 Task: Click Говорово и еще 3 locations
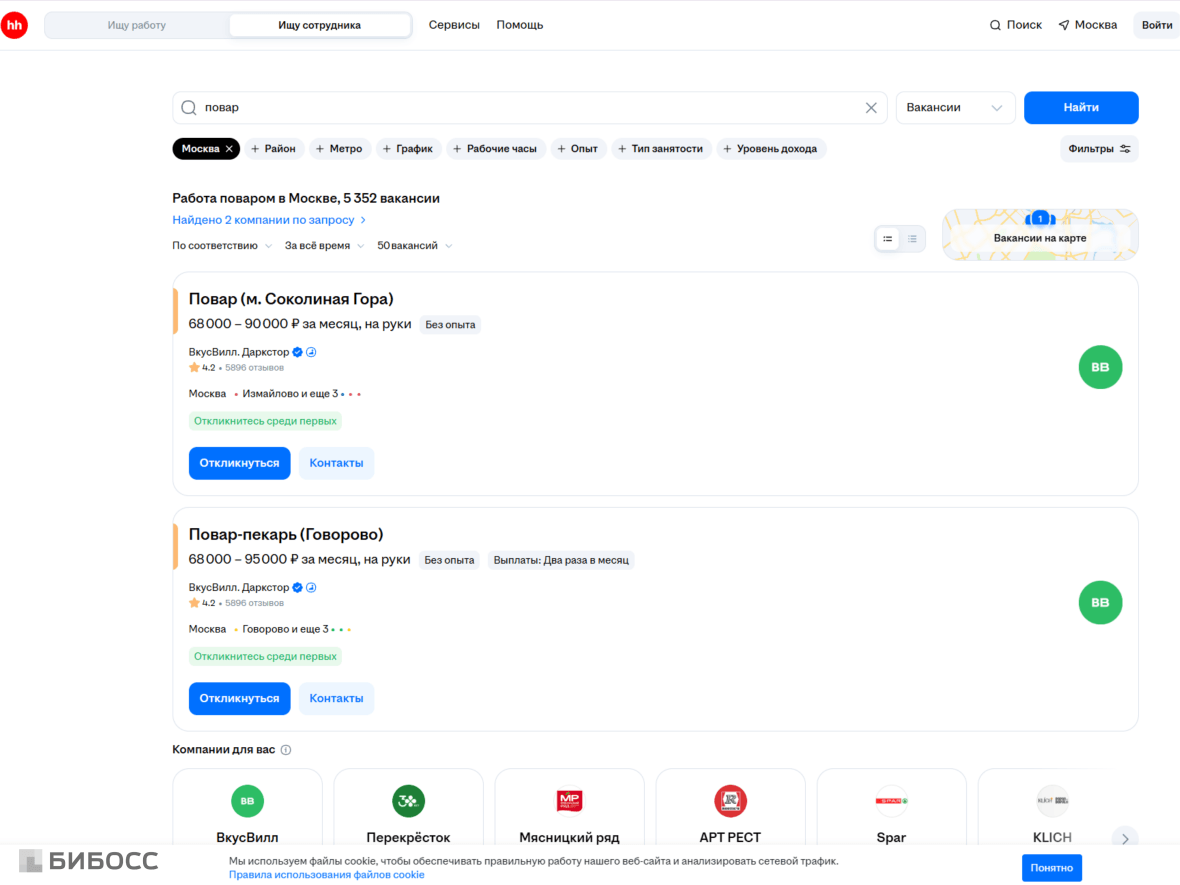(x=285, y=629)
